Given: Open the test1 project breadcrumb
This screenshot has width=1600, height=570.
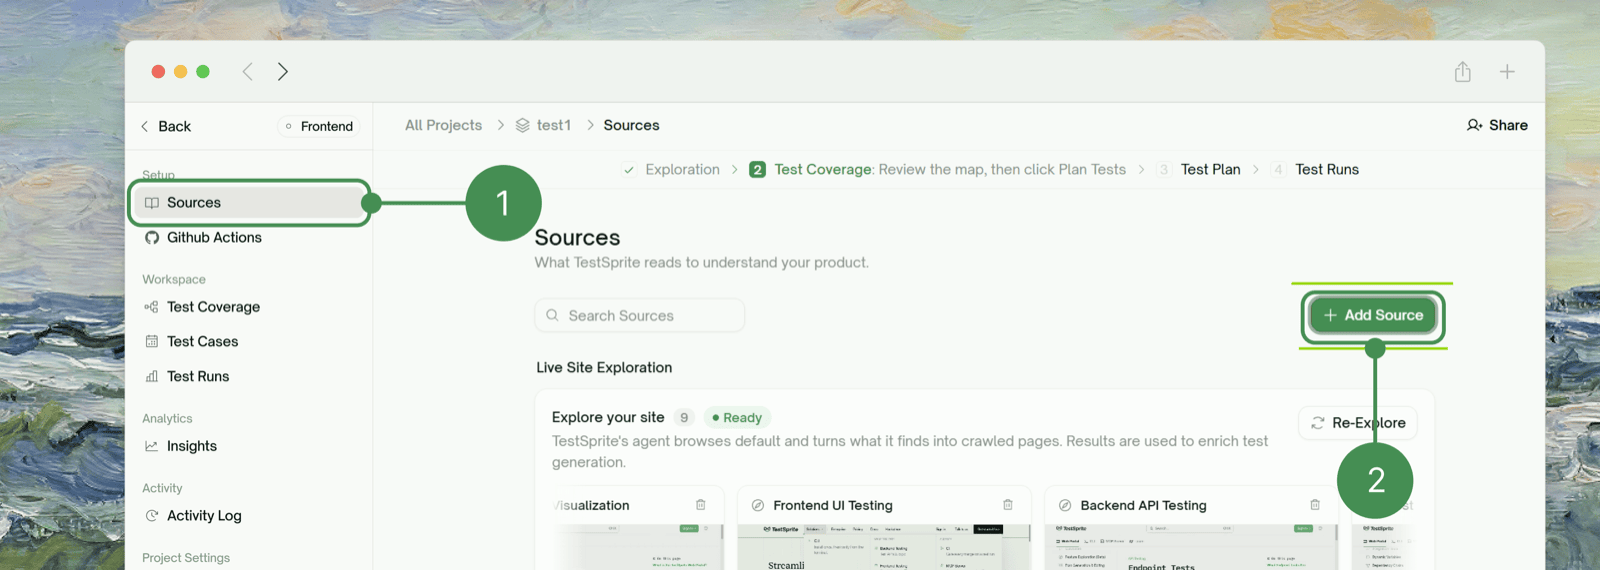Looking at the screenshot, I should [553, 125].
